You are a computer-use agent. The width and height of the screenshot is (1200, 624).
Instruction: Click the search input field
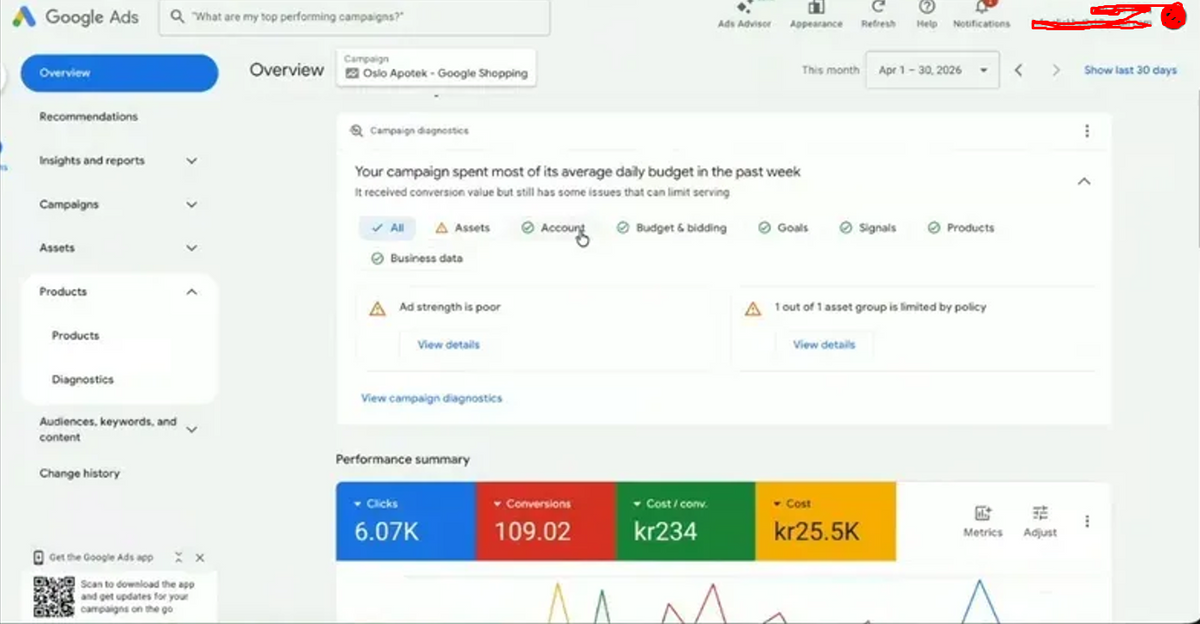pyautogui.click(x=356, y=17)
